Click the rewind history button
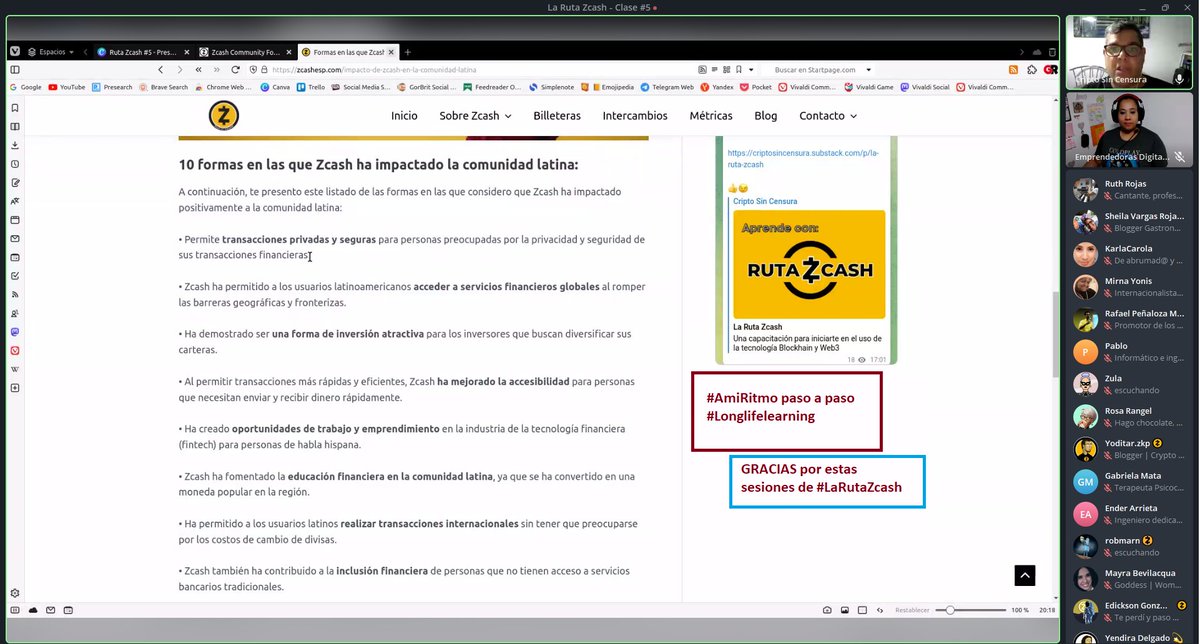The width and height of the screenshot is (1200, 644). pyautogui.click(x=198, y=70)
